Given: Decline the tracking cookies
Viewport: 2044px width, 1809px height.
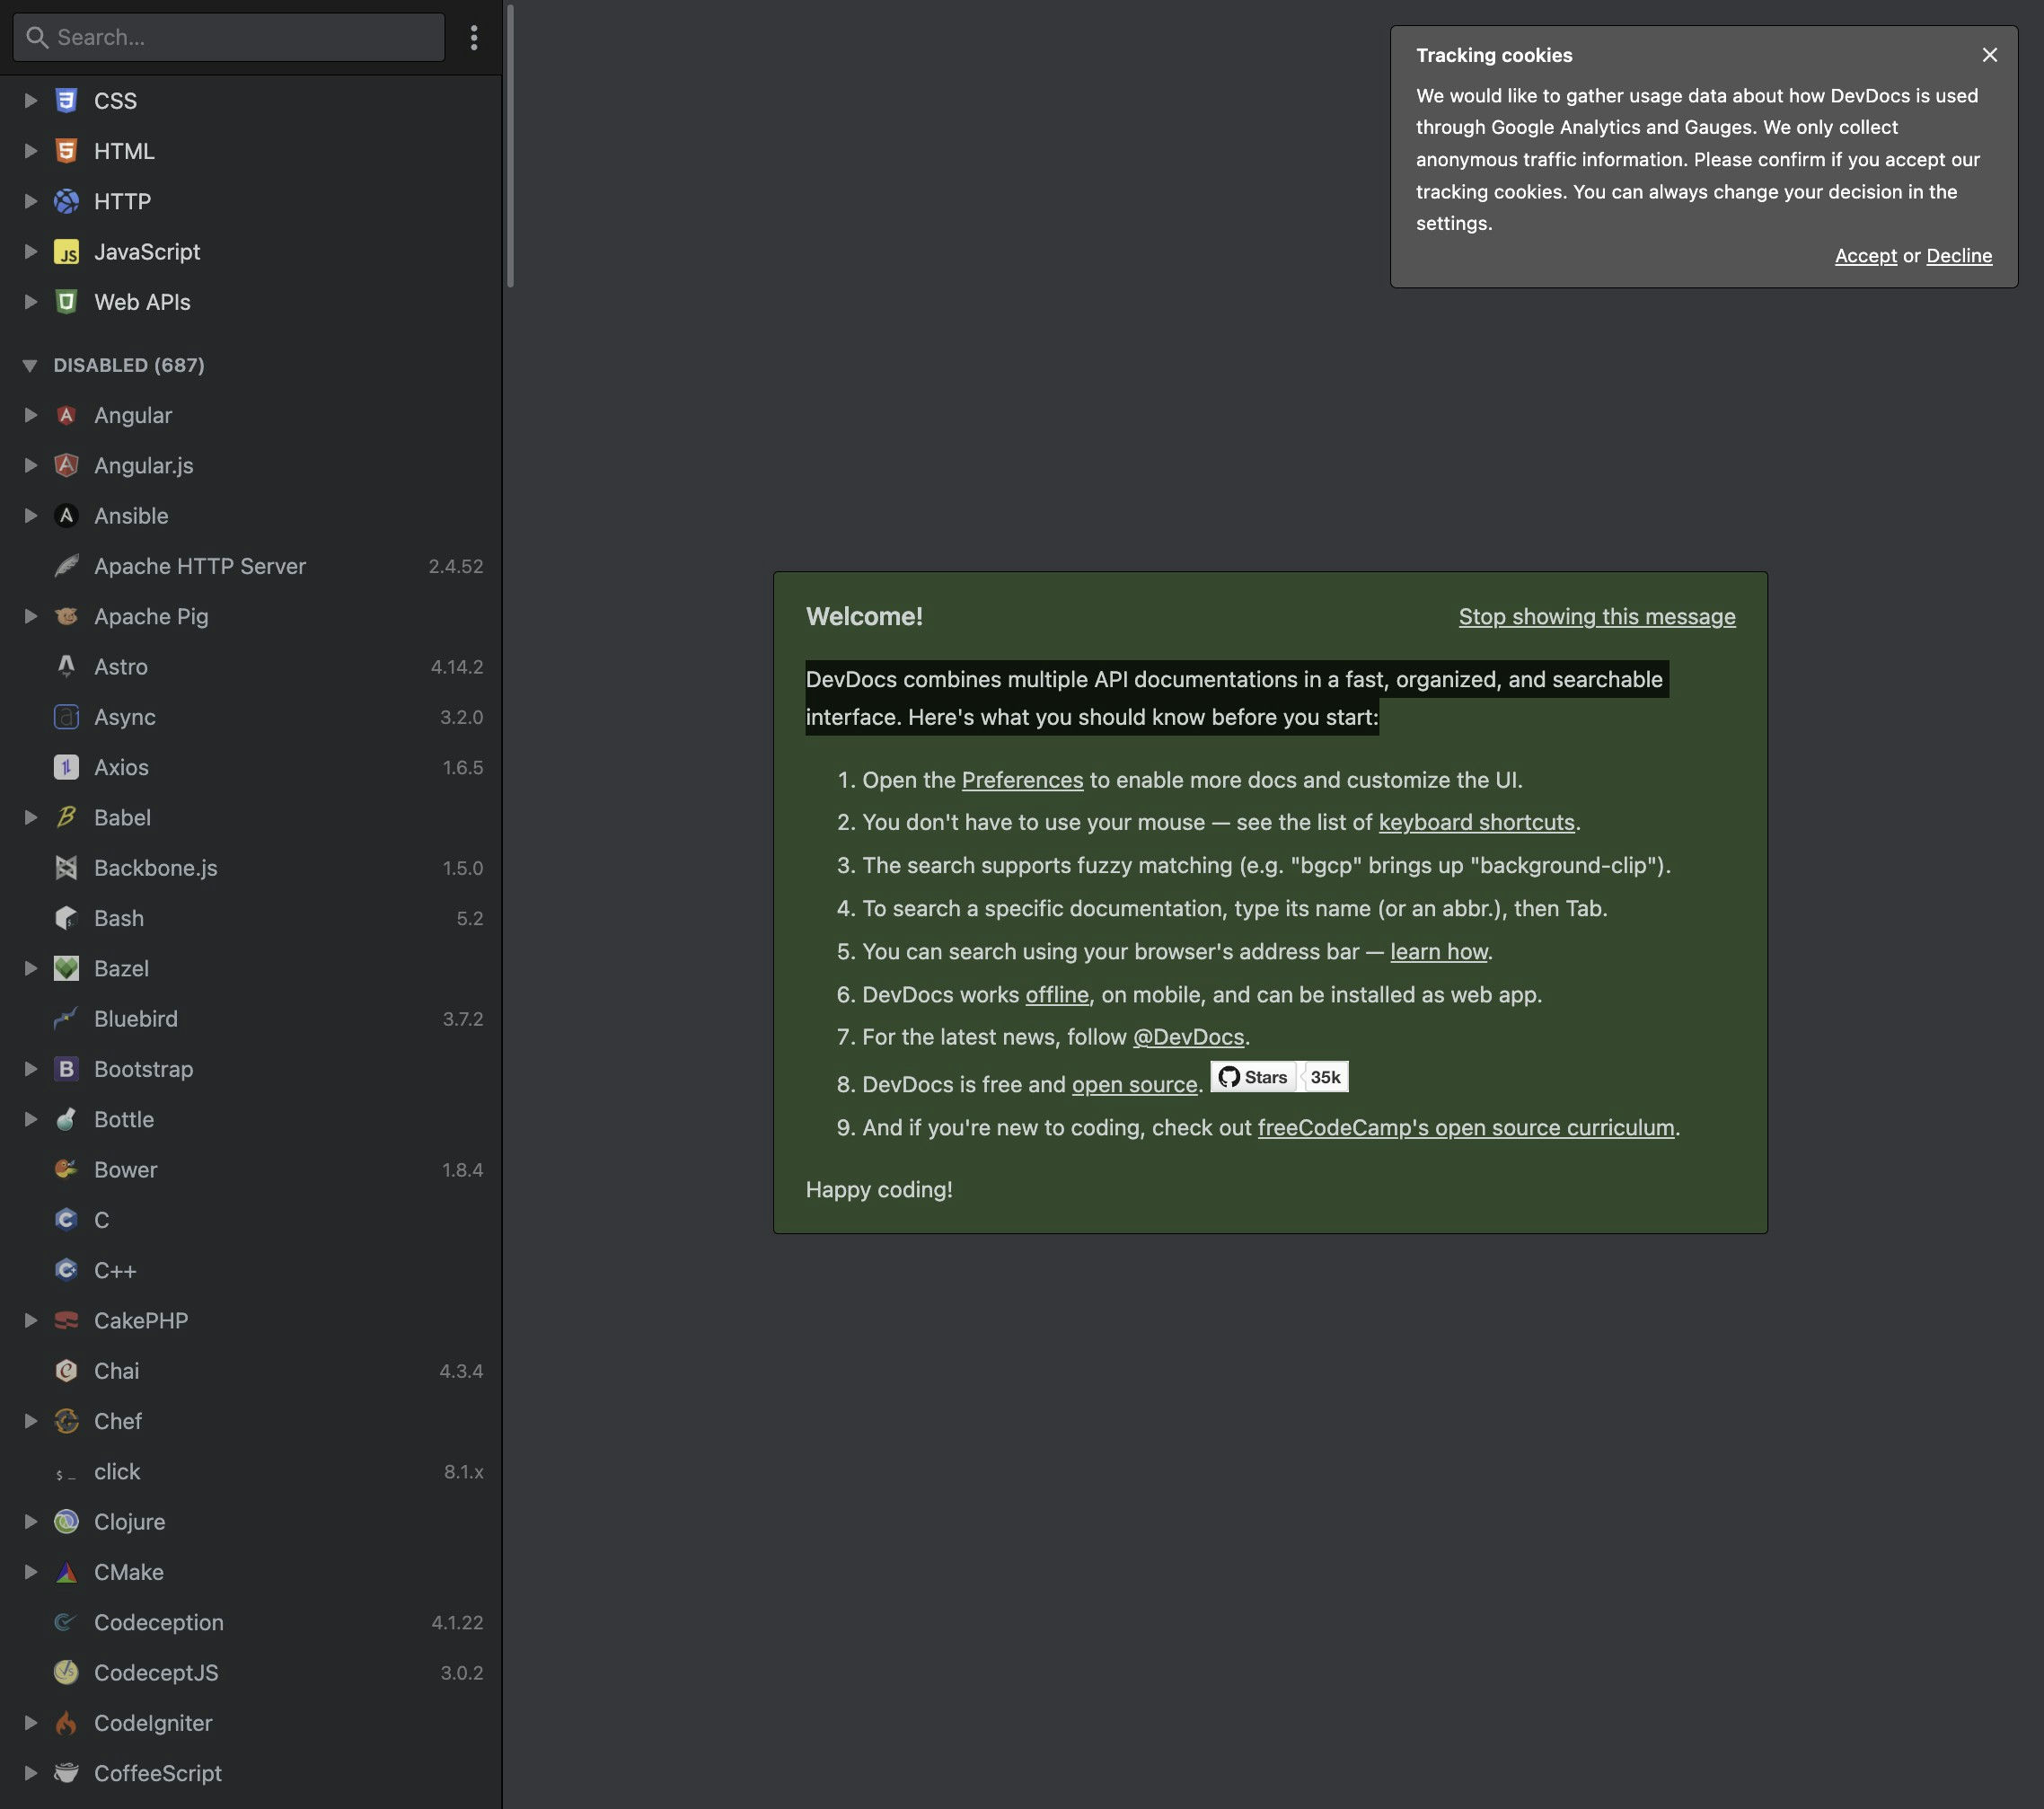Looking at the screenshot, I should coord(1959,256).
